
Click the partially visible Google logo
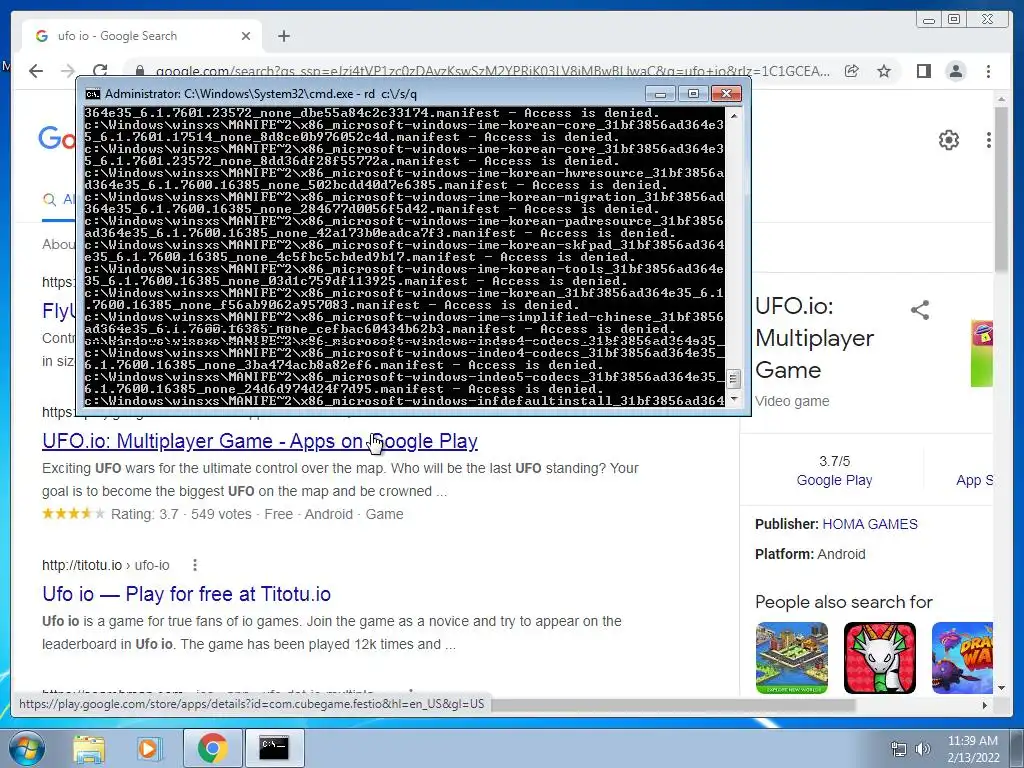(x=57, y=138)
